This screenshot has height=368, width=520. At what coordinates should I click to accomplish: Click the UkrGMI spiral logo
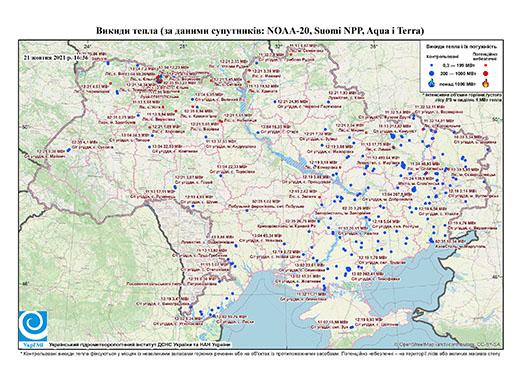tap(33, 327)
